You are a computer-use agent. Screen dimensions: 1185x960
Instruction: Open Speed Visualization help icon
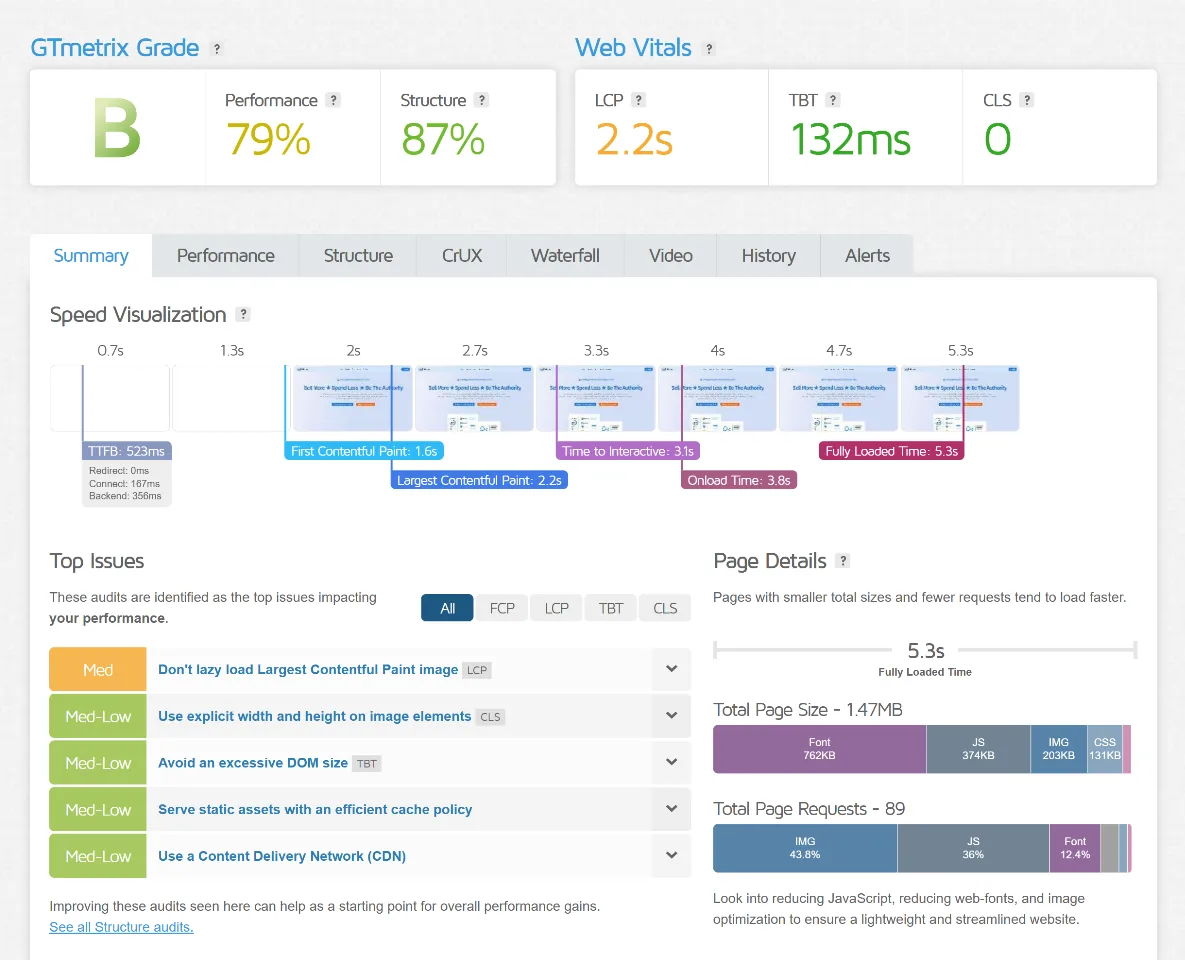[243, 314]
